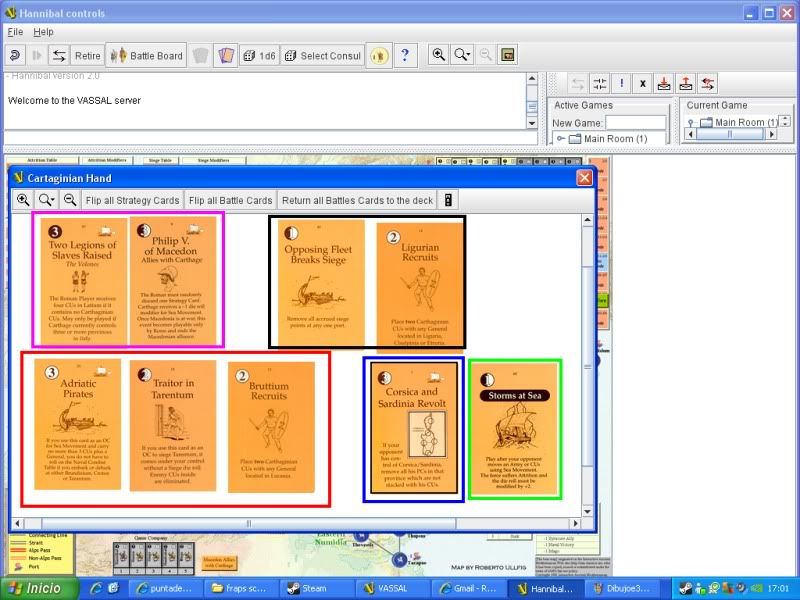Click the Current Game horizontal scrollbar
800x600 pixels.
[731, 134]
